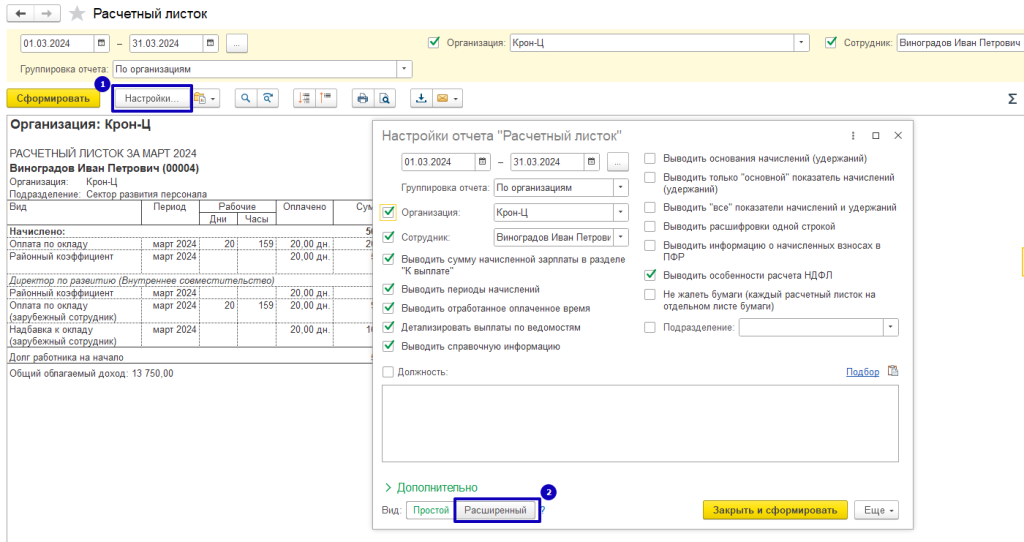Open dropdown arrow beside report variants icon
1024x542 pixels.
click(x=213, y=99)
